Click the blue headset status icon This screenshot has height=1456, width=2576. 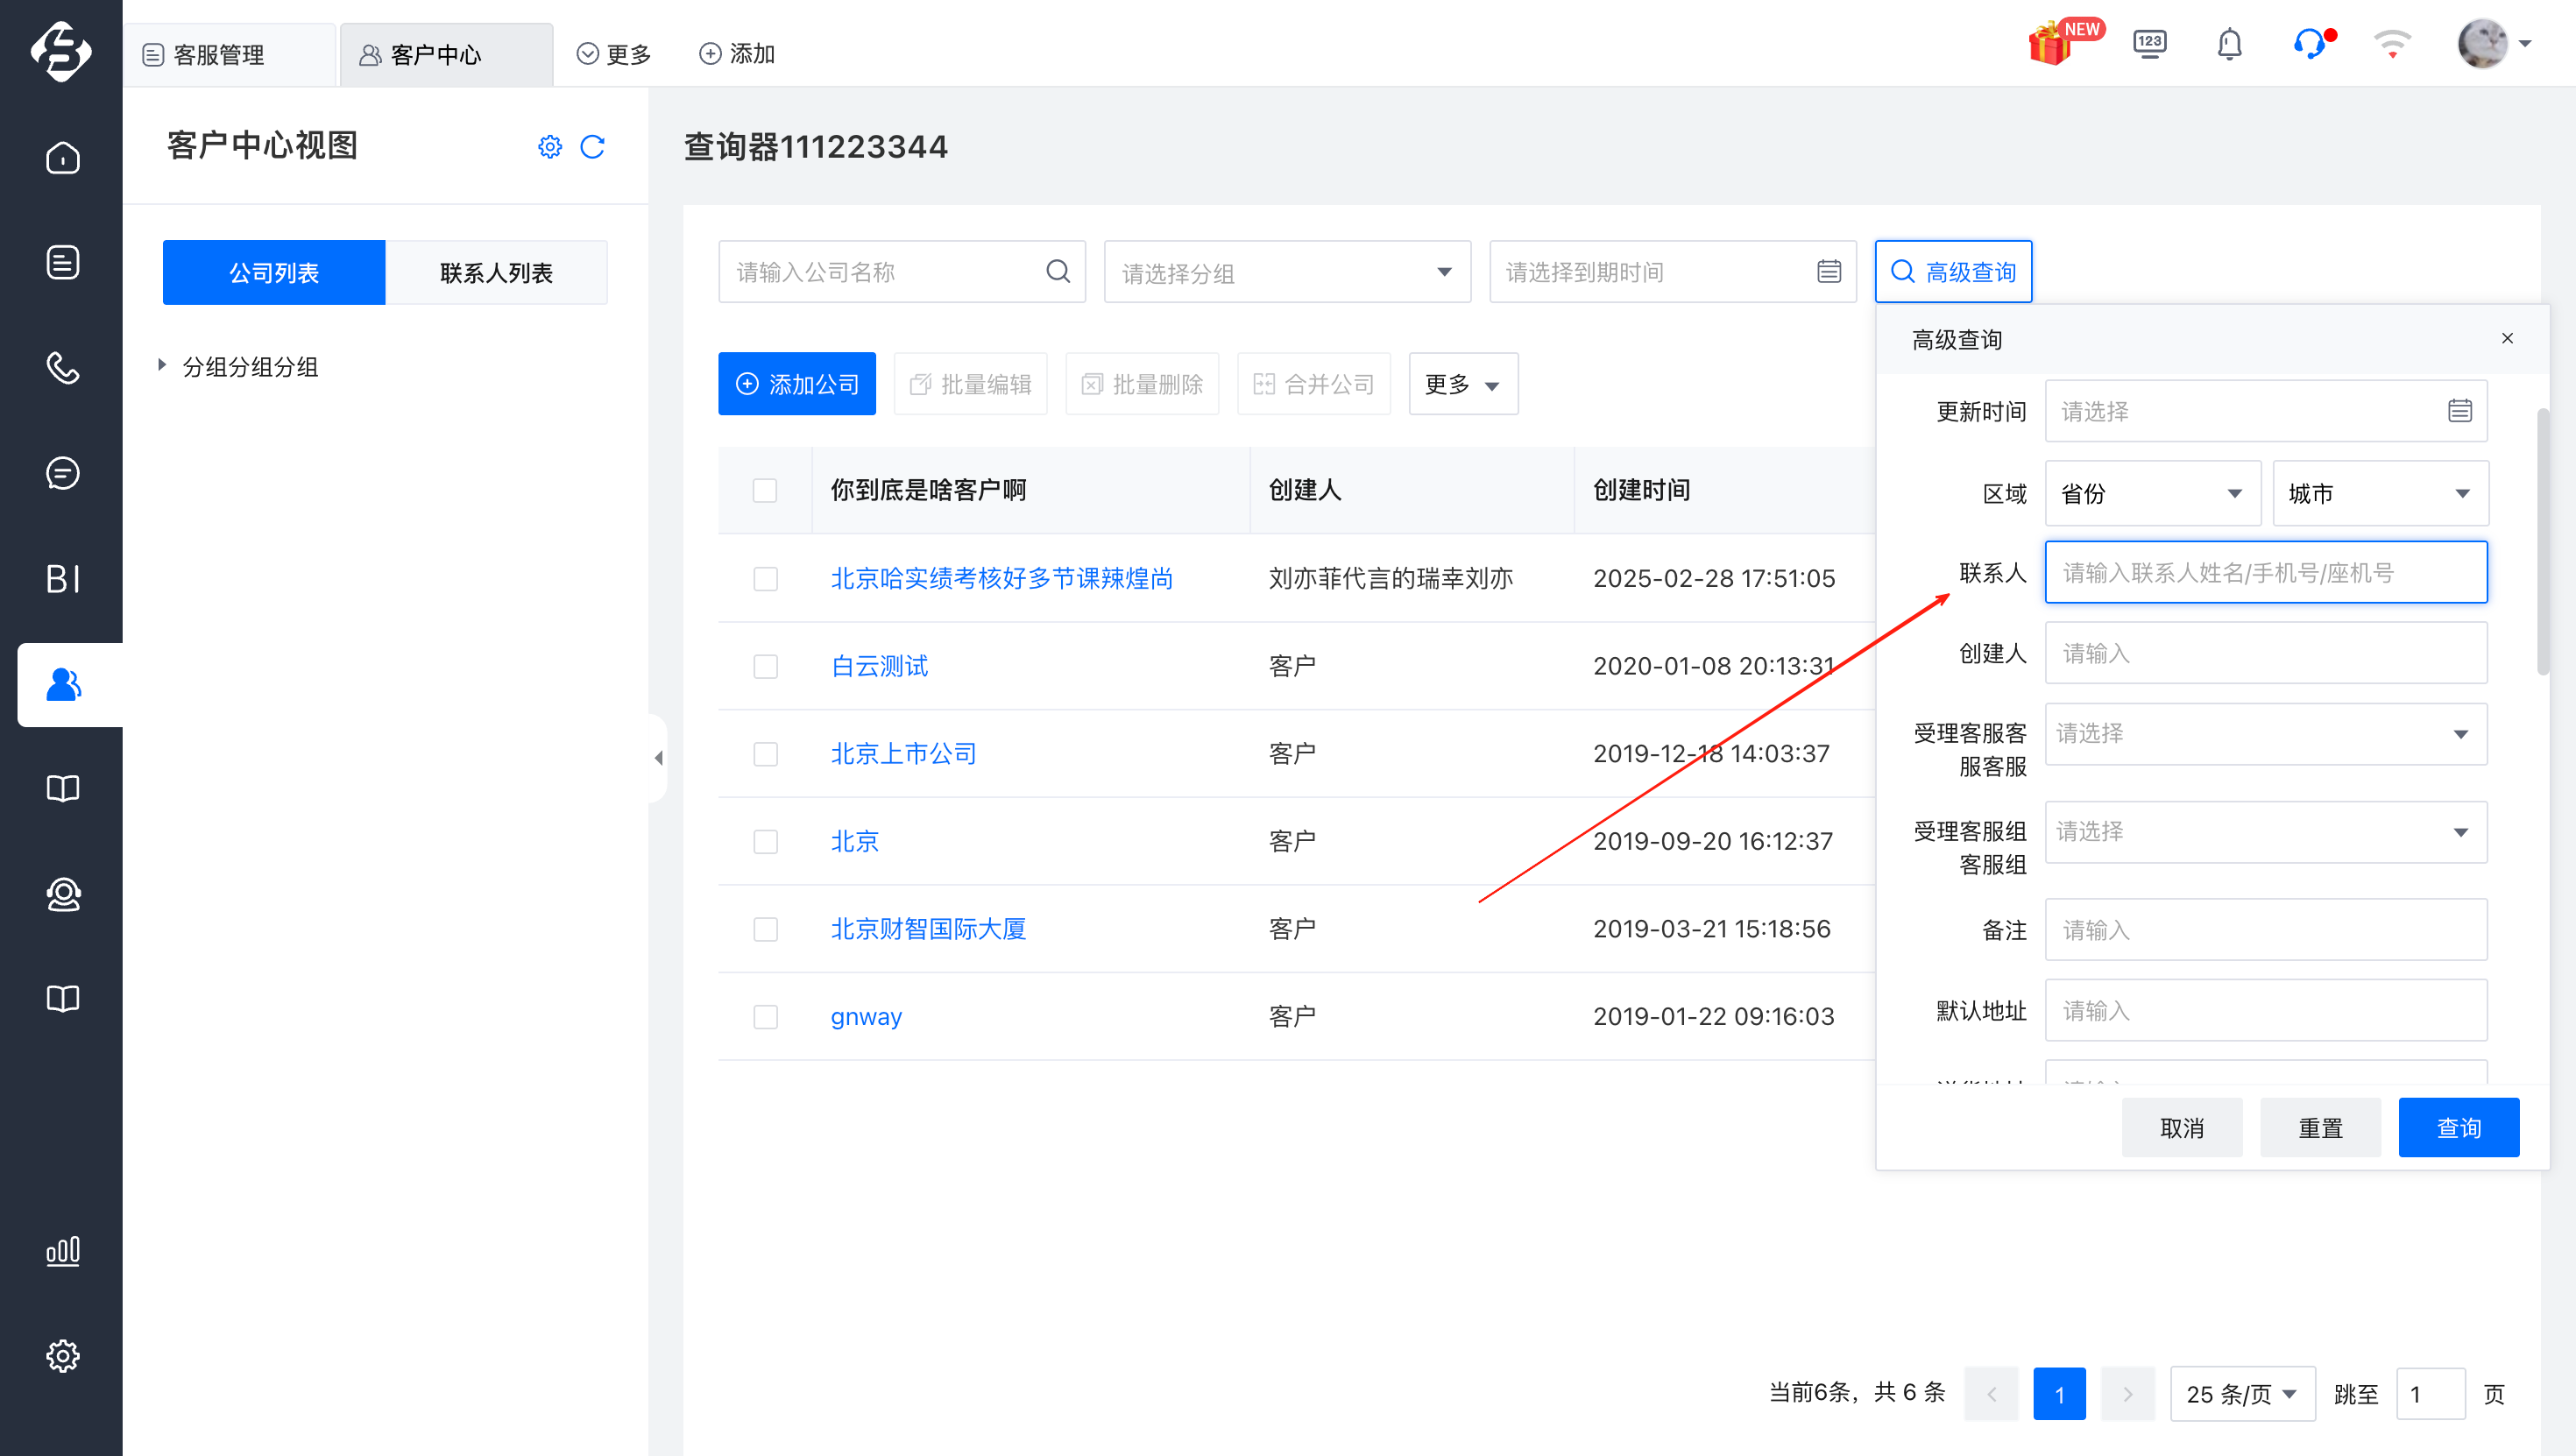[2311, 44]
